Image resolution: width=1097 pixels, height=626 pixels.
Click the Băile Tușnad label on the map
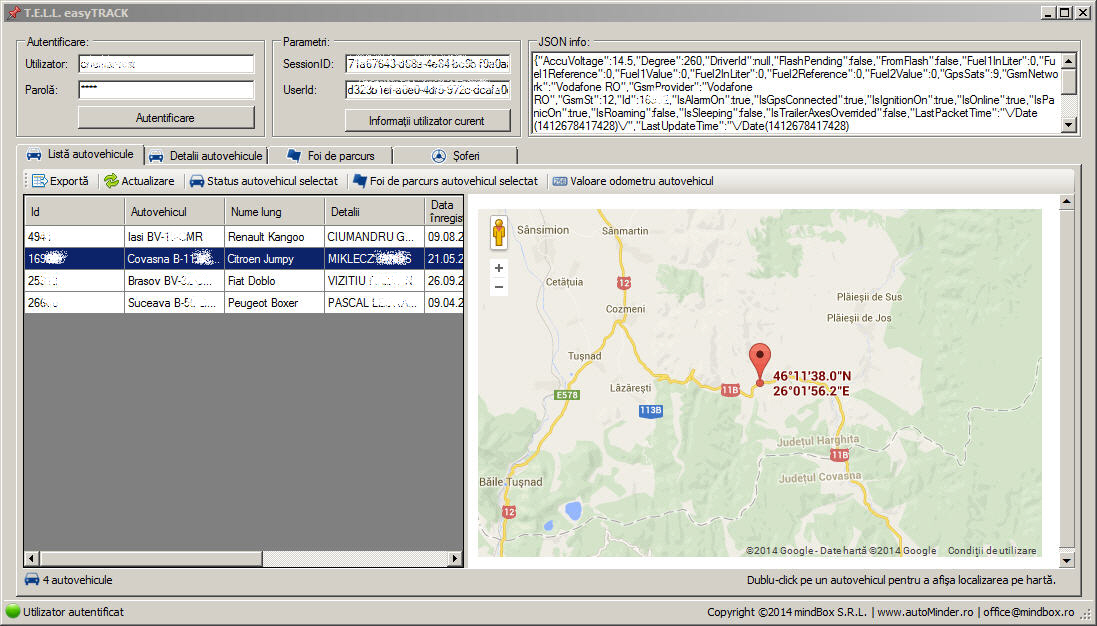[511, 482]
